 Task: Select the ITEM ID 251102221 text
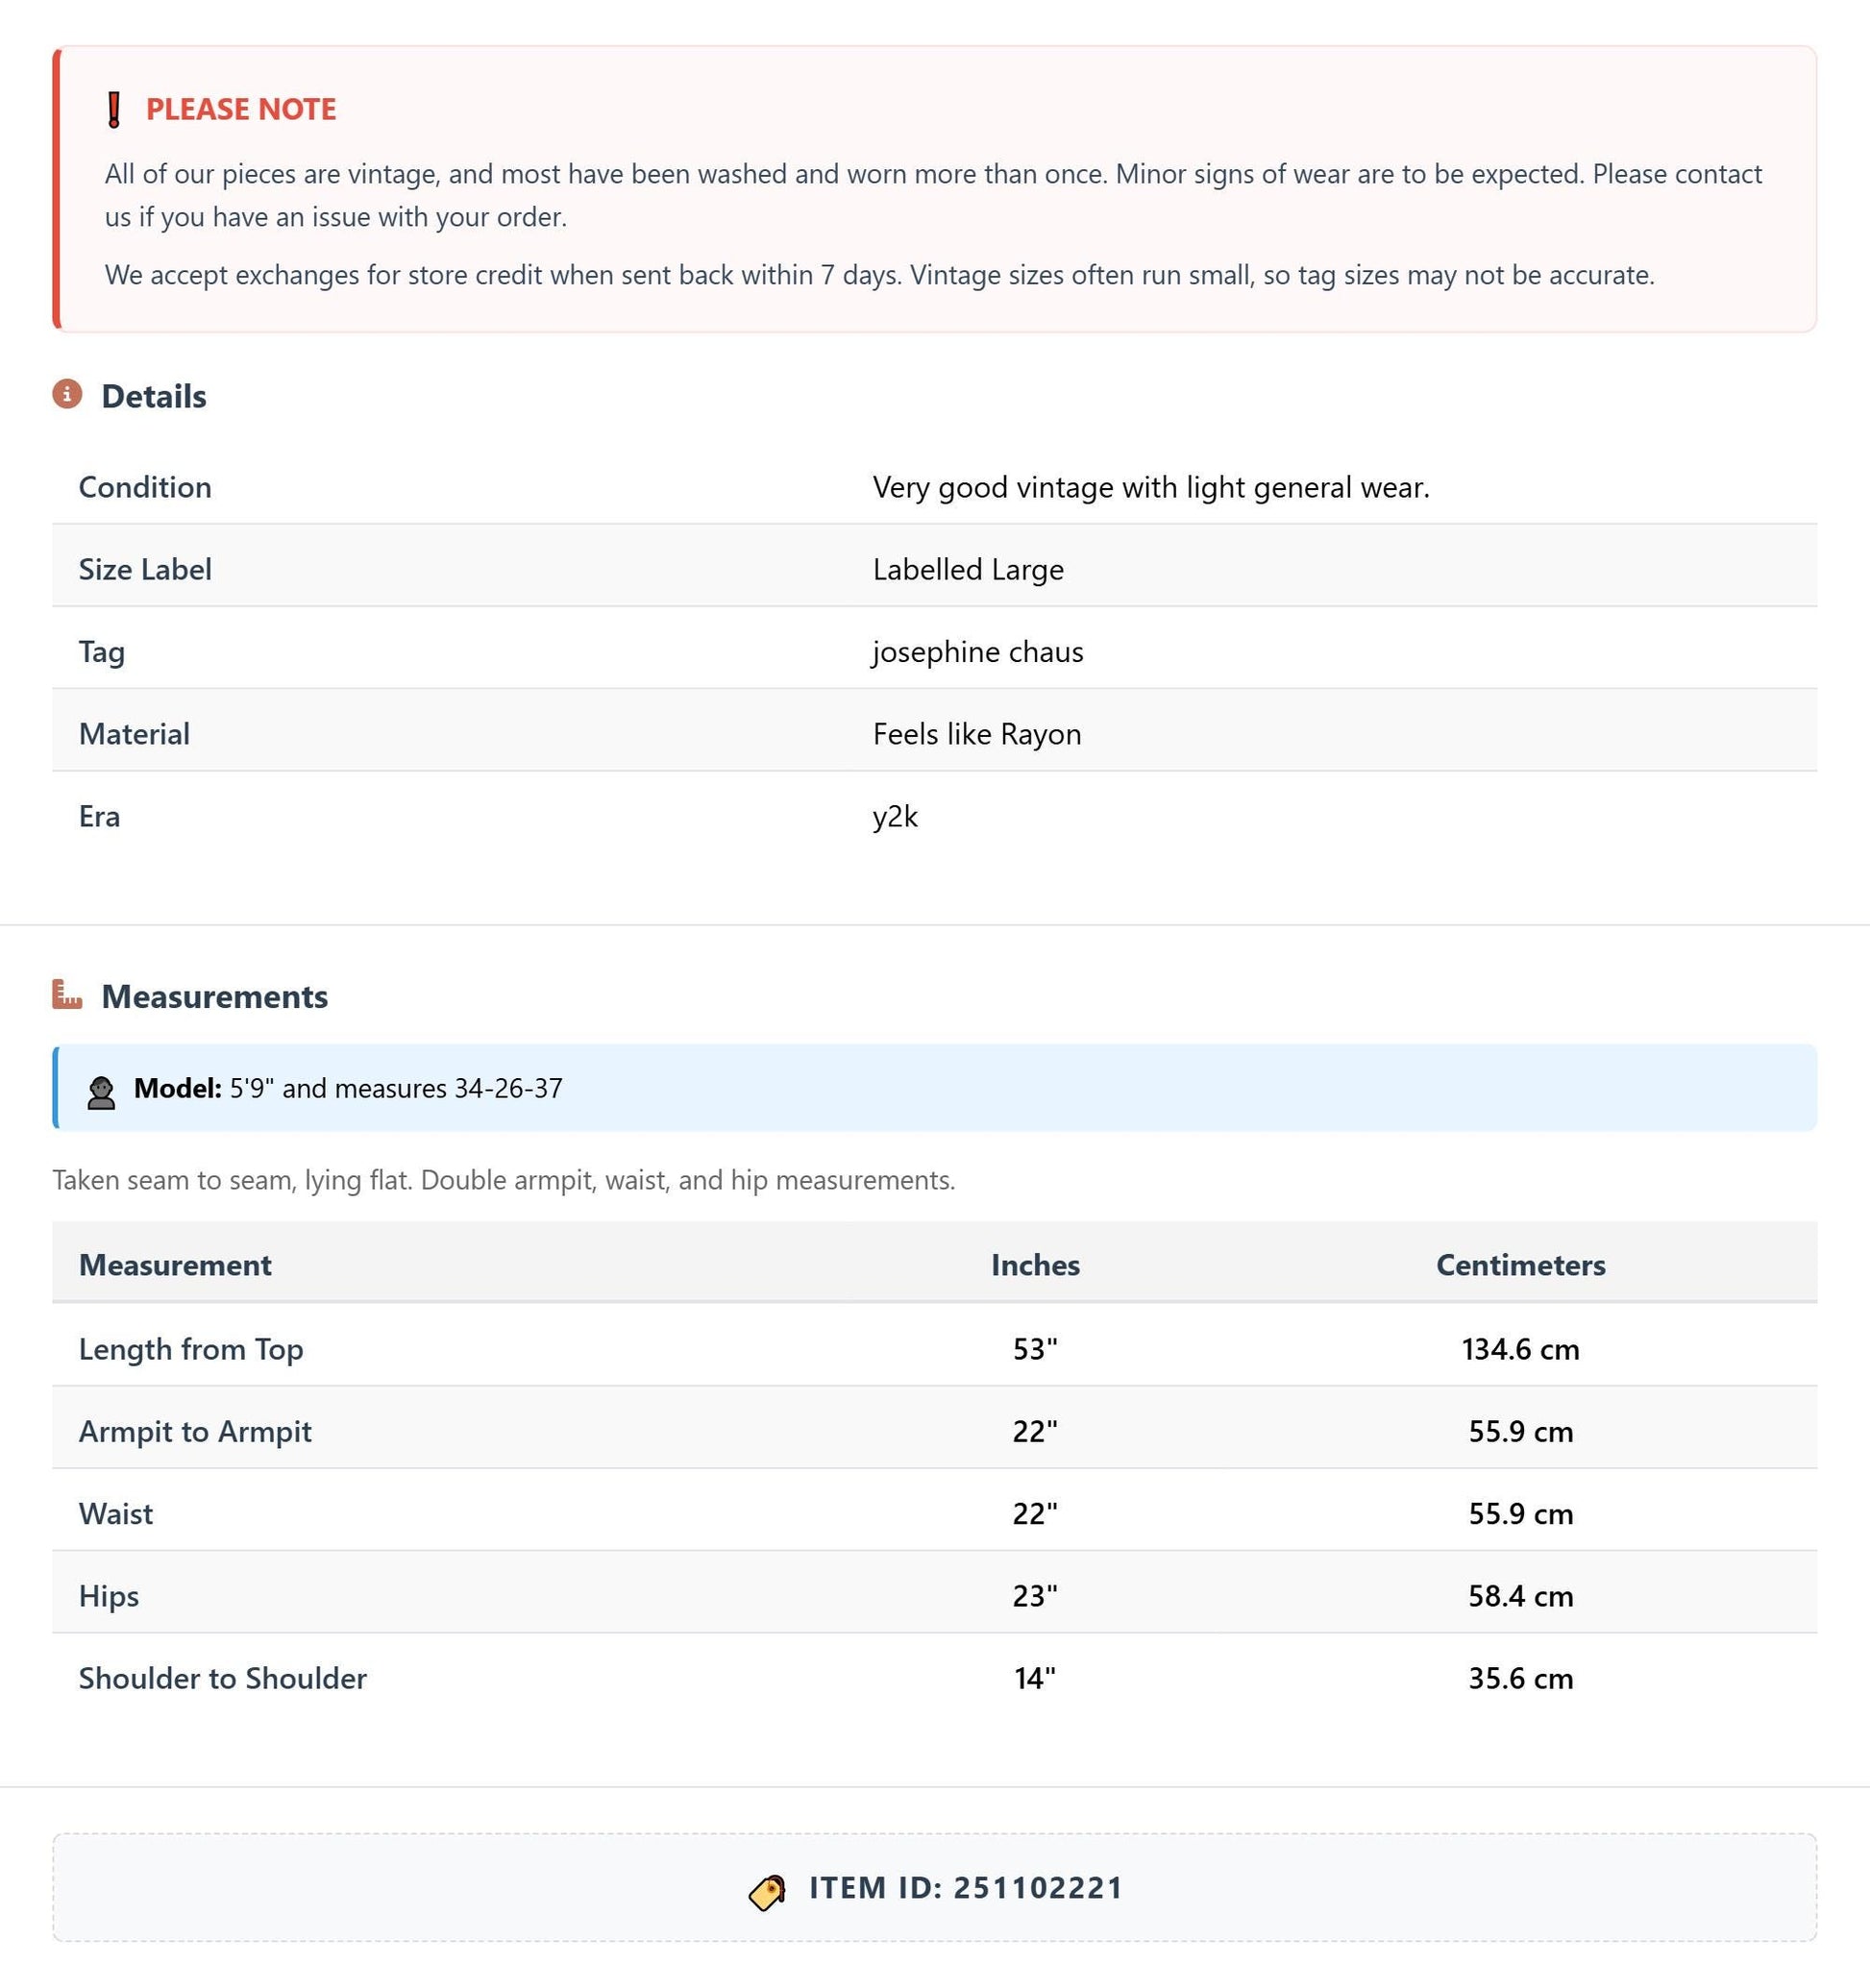(x=966, y=1887)
